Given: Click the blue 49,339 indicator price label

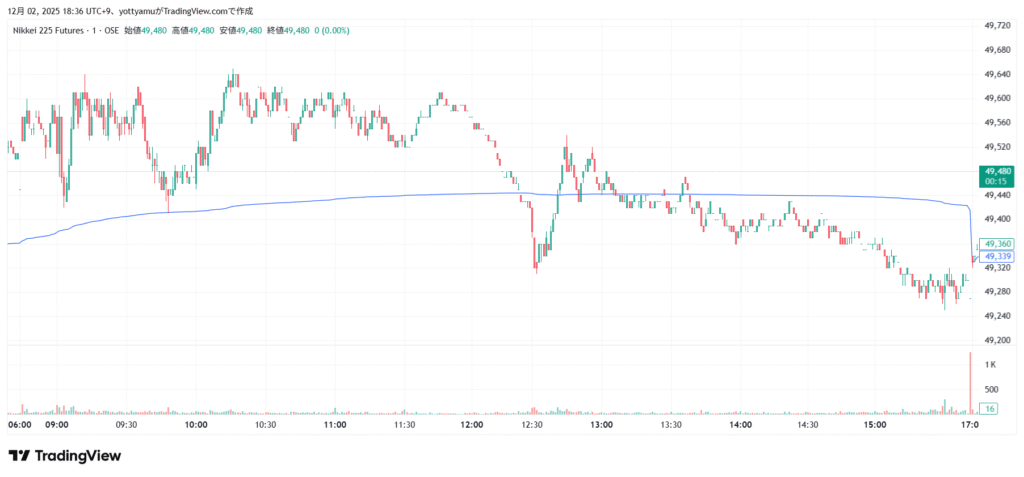Looking at the screenshot, I should [x=999, y=256].
